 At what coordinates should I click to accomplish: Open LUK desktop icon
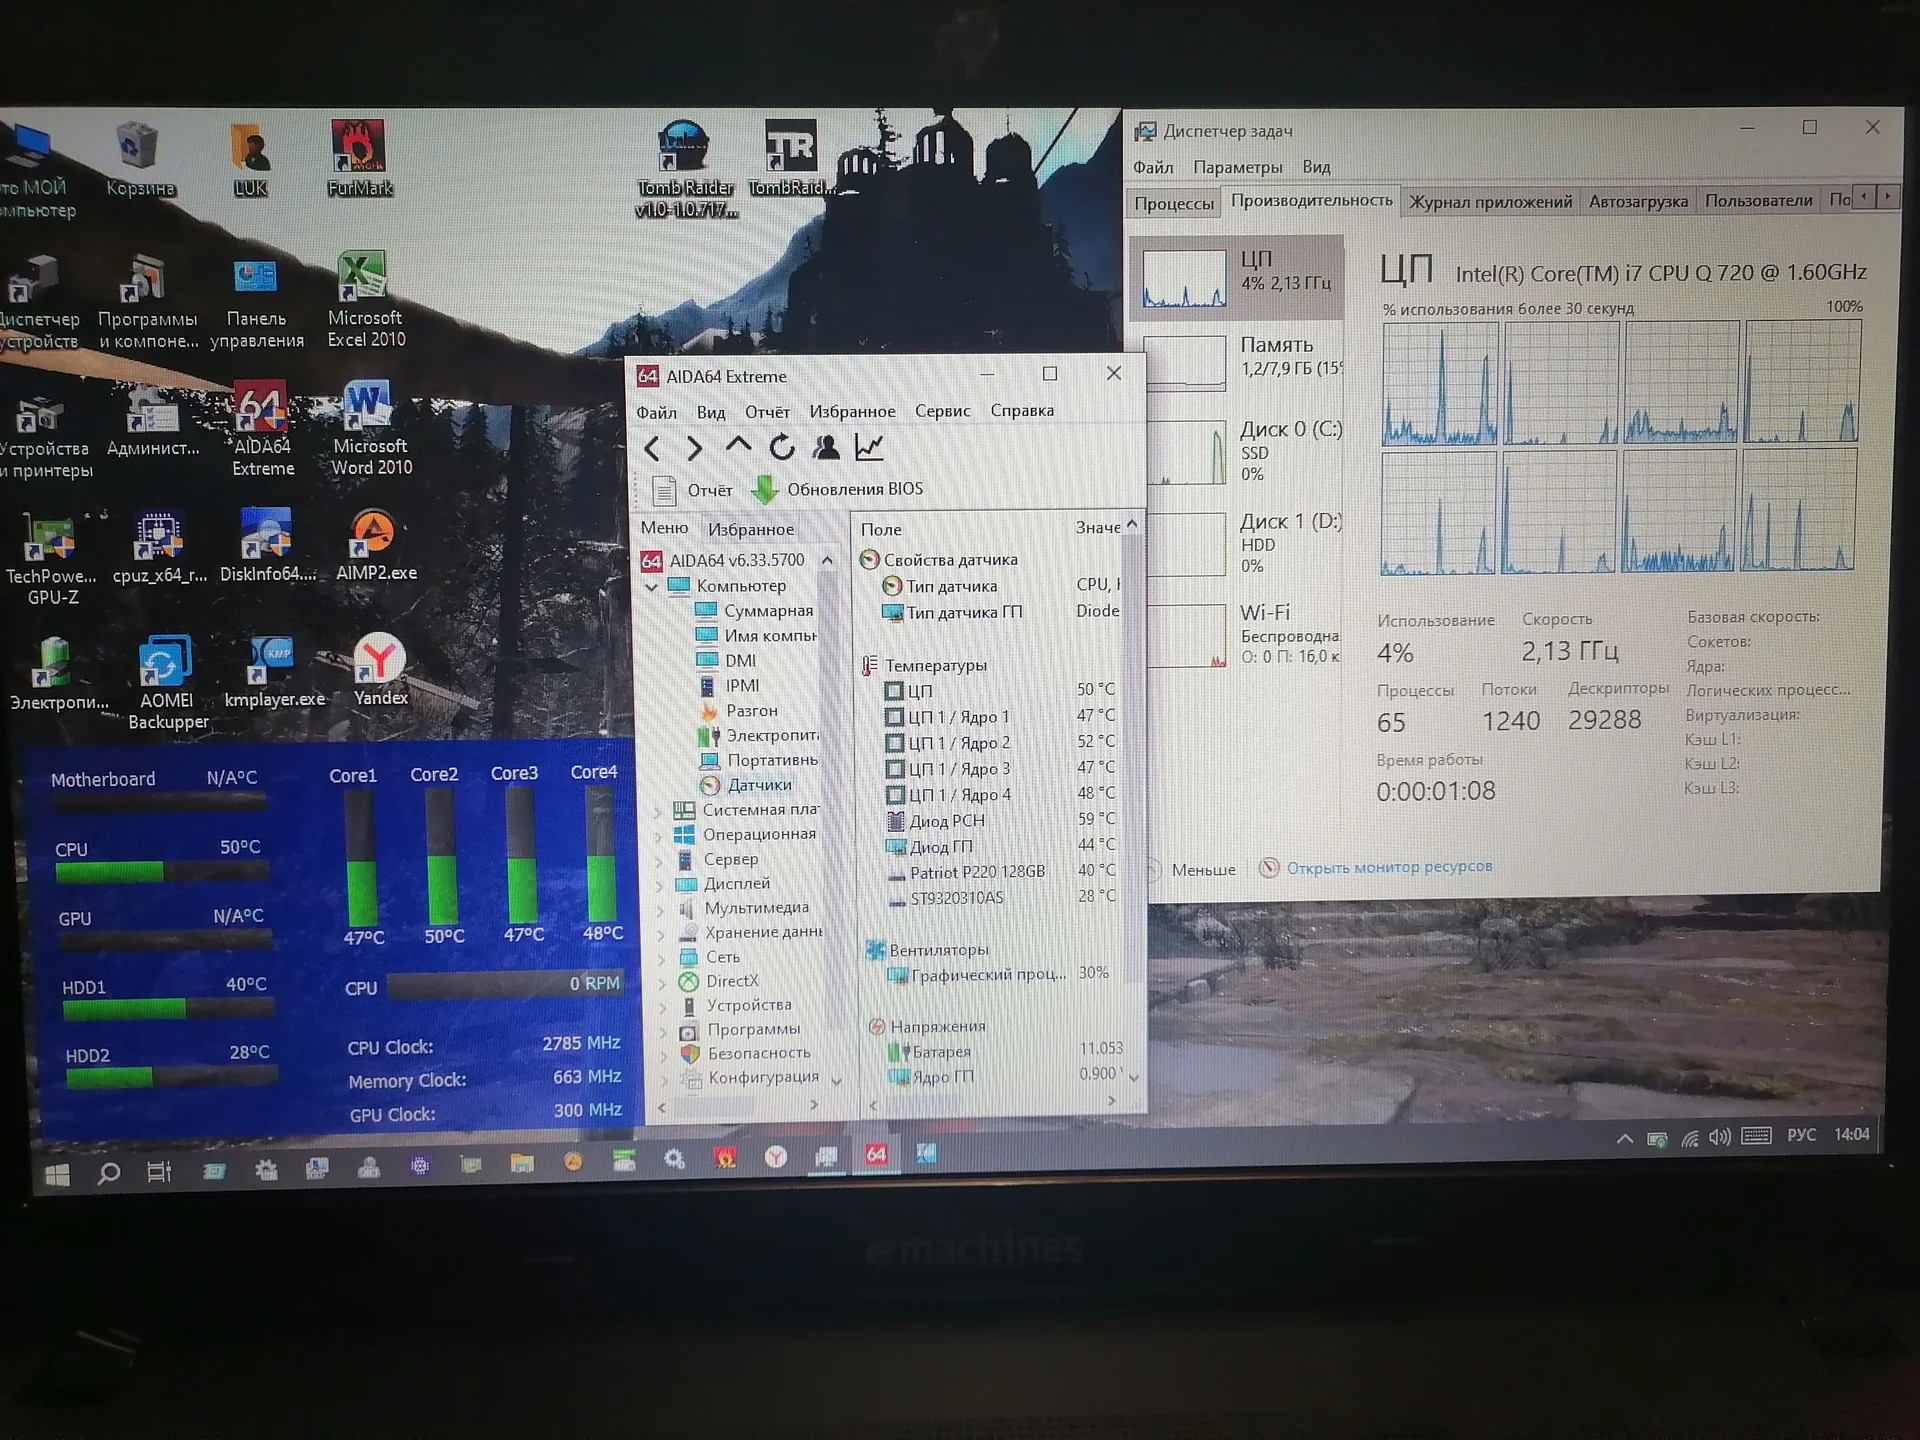(250, 160)
